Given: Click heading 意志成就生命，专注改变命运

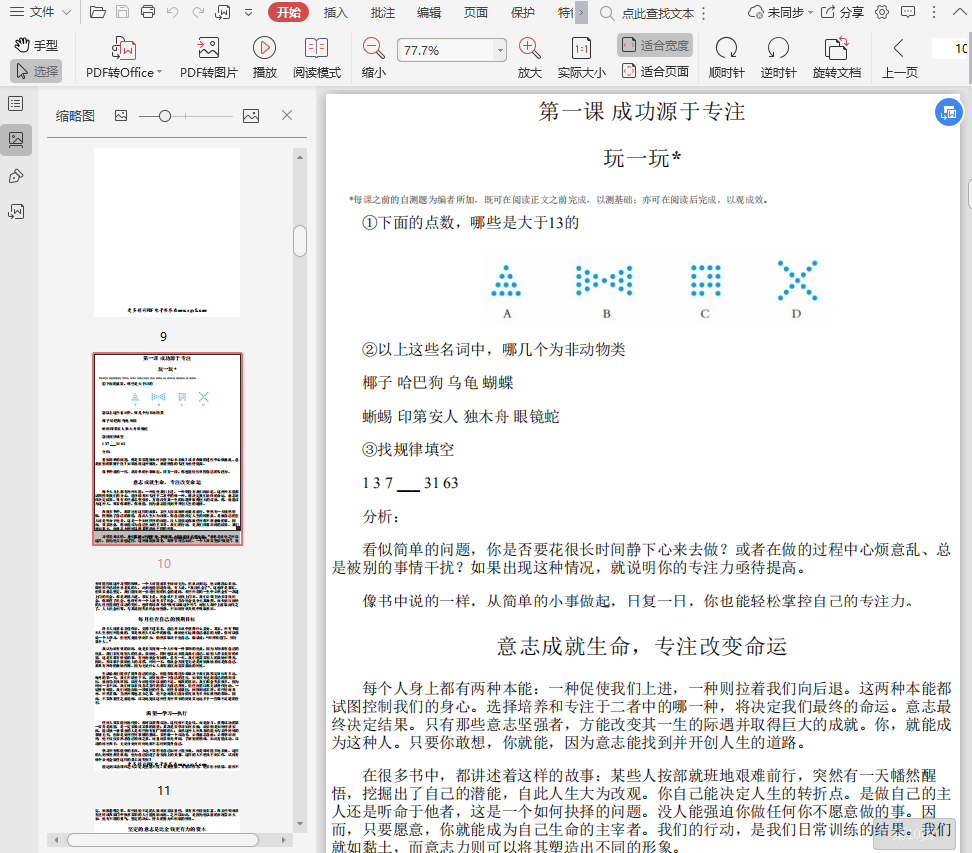Looking at the screenshot, I should 642,646.
